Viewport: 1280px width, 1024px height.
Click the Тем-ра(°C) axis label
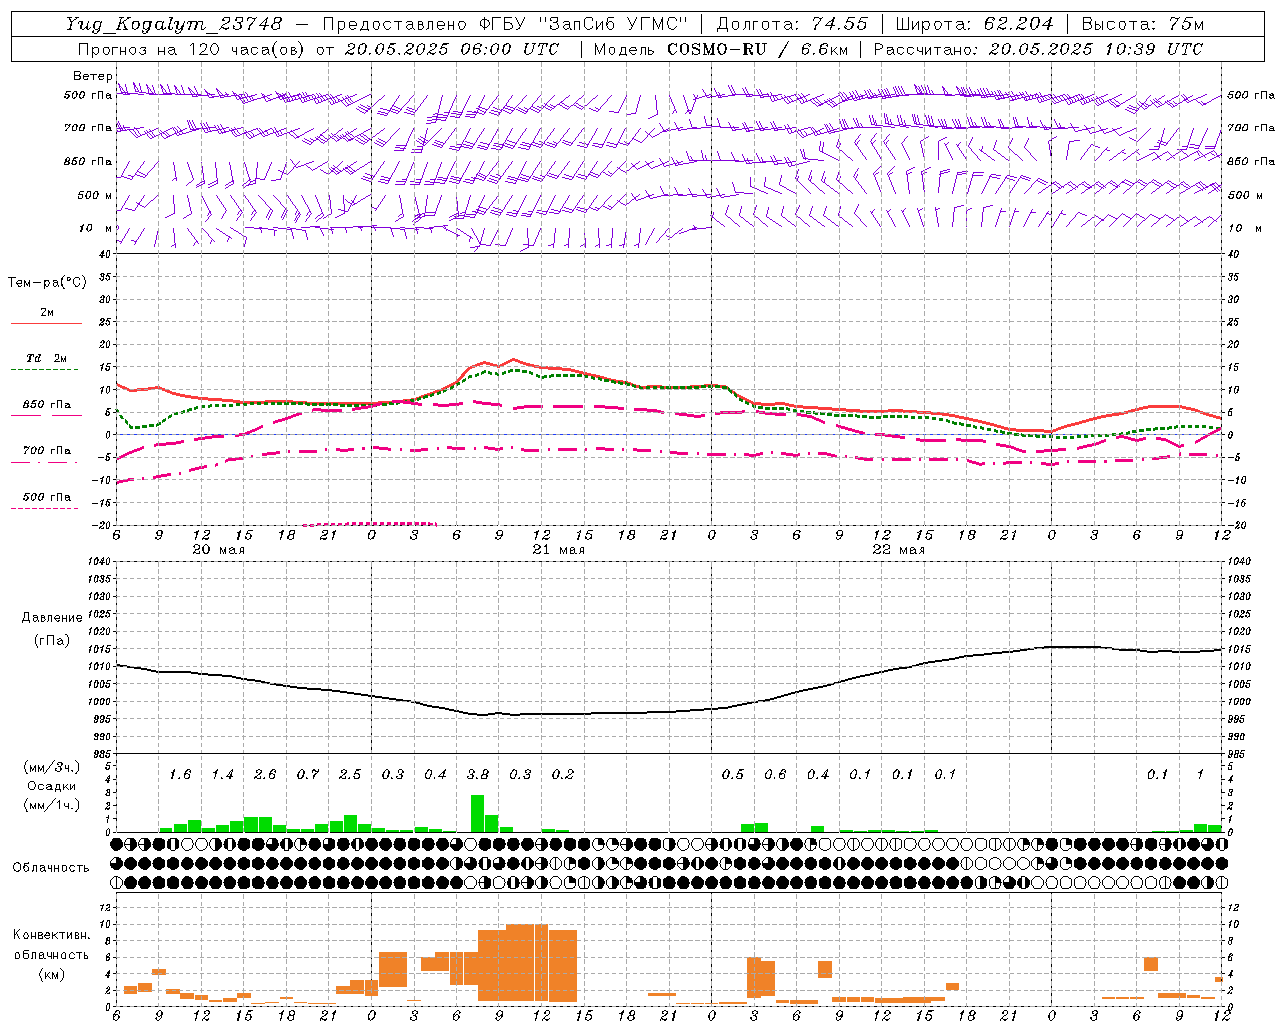[x=47, y=283]
